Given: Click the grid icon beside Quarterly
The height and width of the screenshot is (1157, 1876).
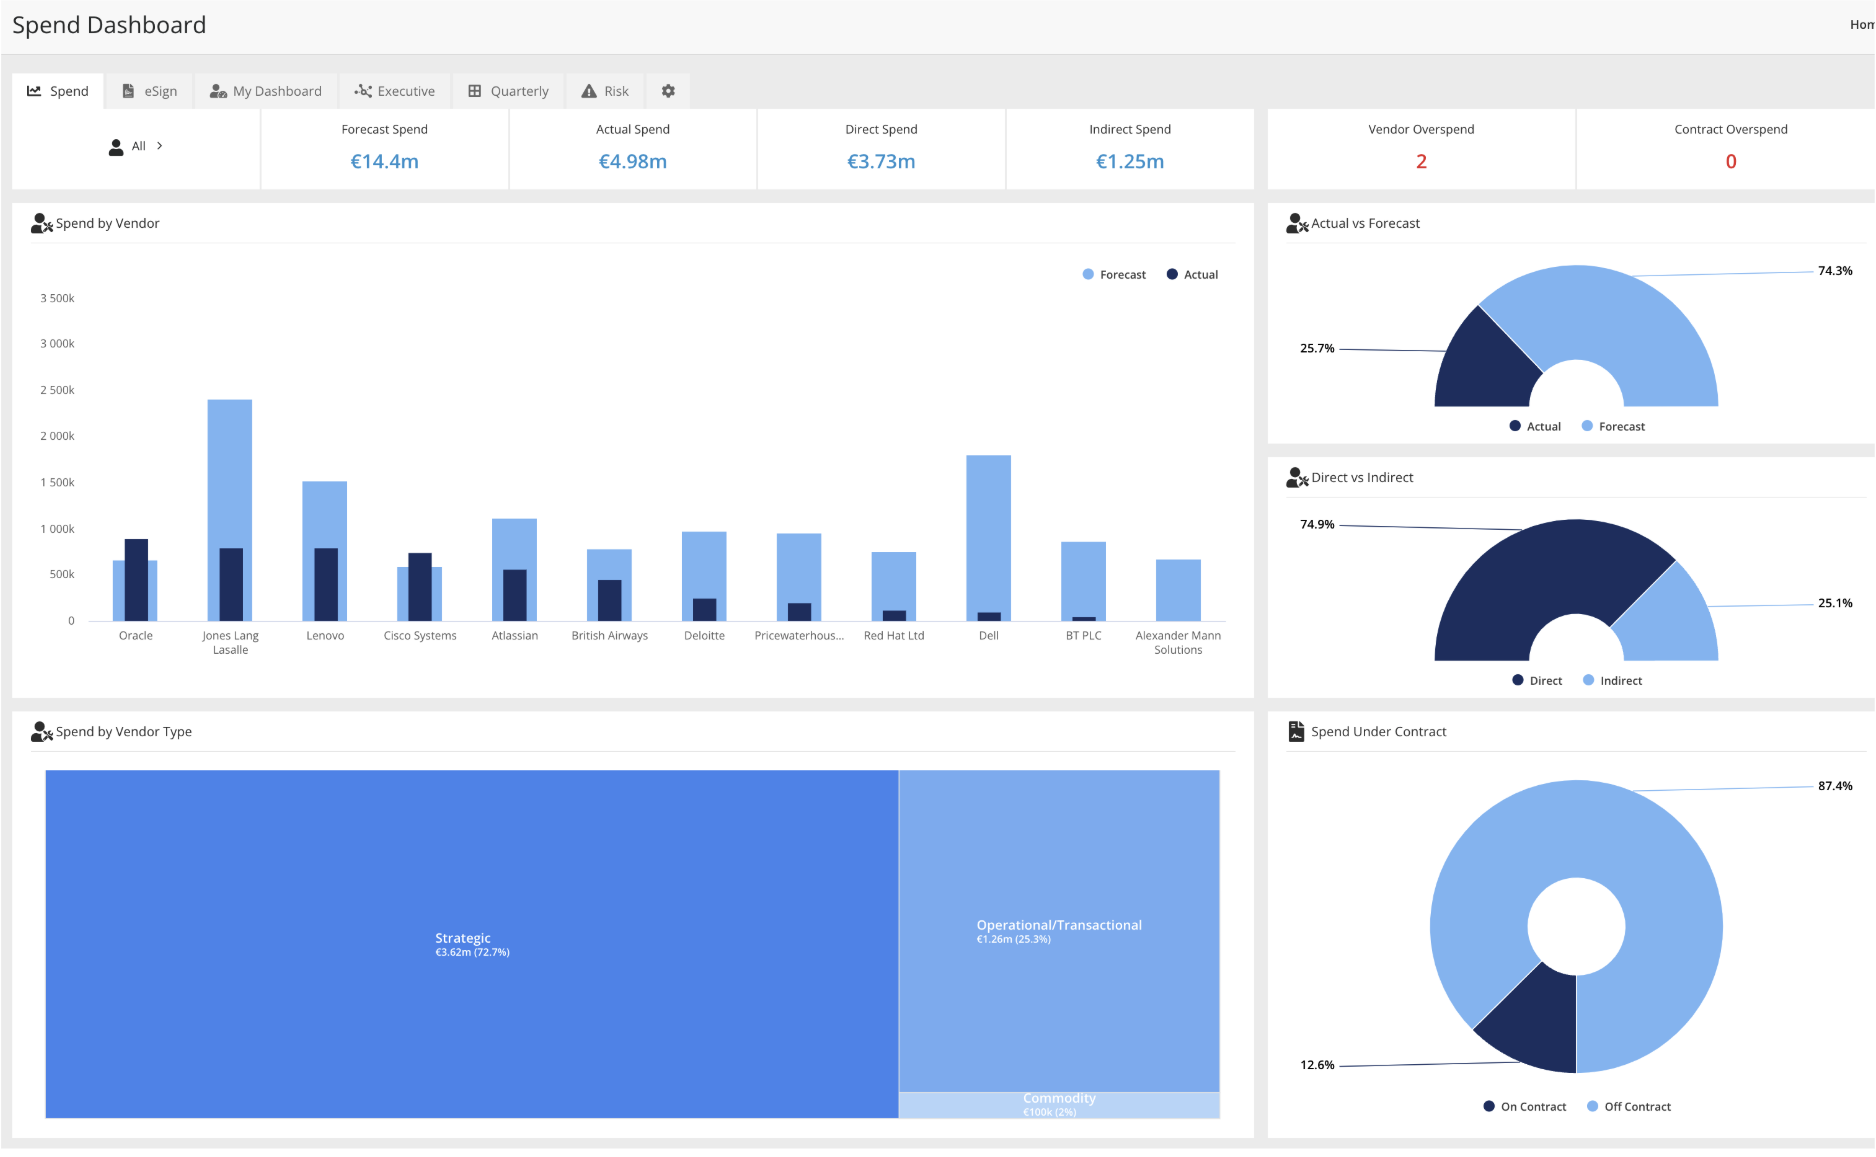Looking at the screenshot, I should (474, 90).
